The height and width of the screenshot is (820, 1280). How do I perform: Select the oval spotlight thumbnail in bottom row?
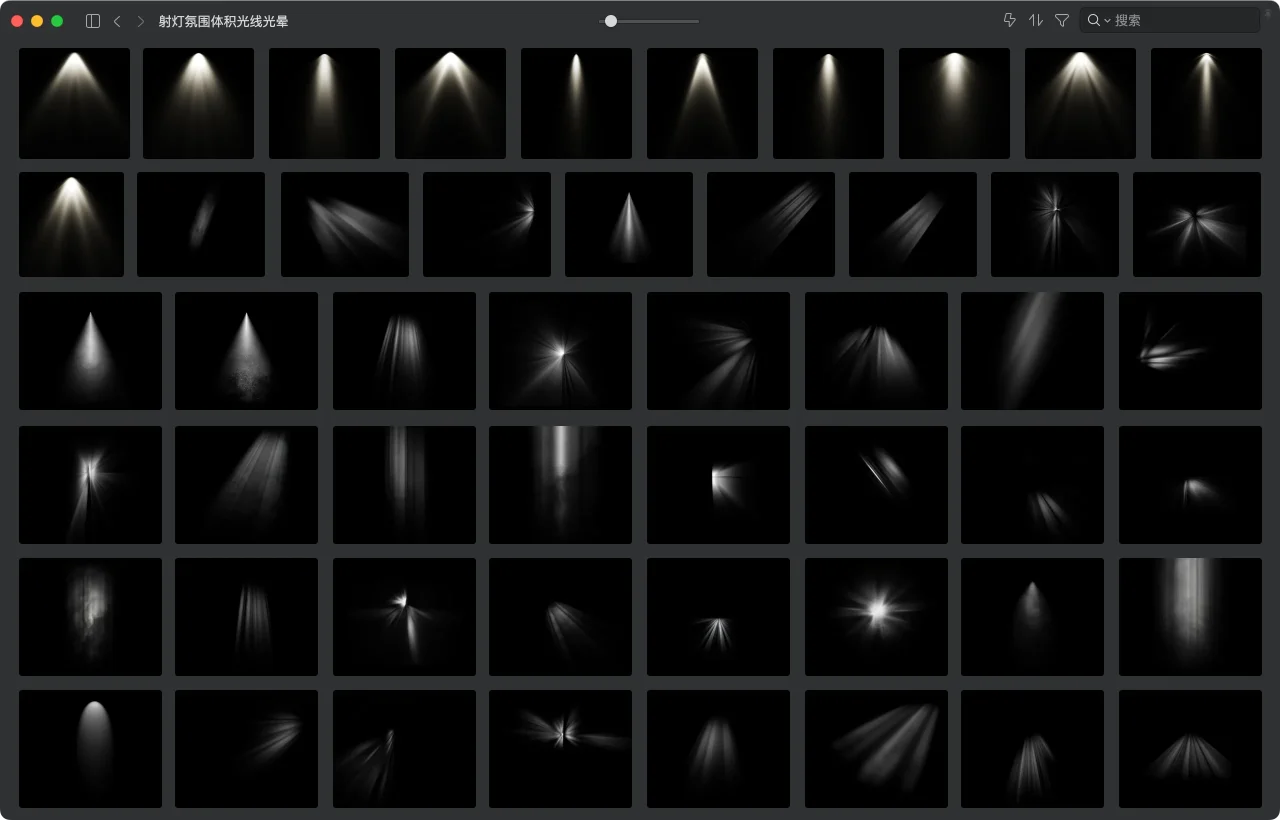90,749
